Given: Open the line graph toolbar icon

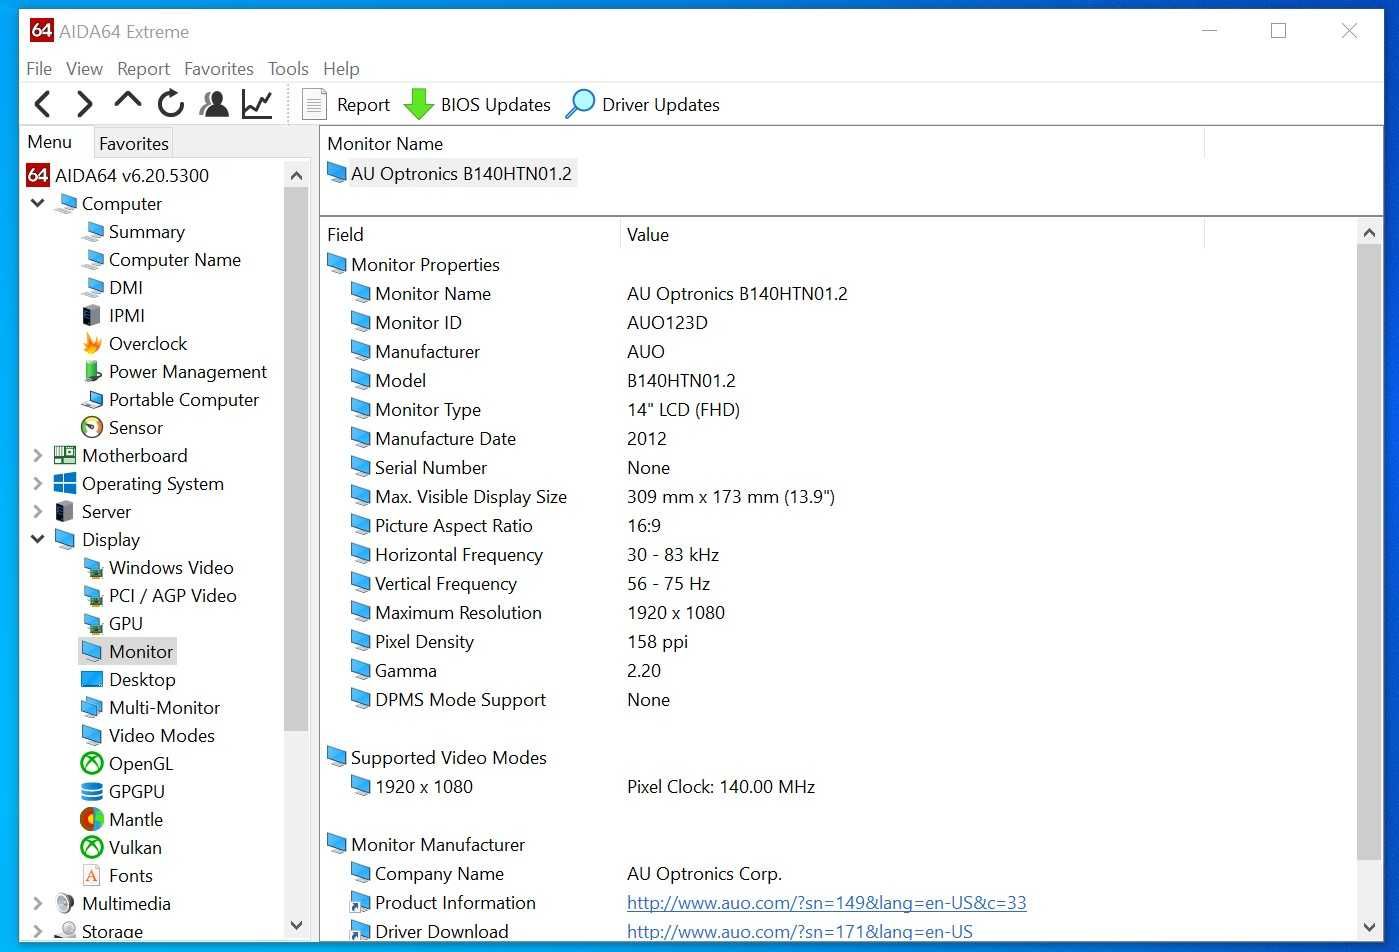Looking at the screenshot, I should 257,103.
